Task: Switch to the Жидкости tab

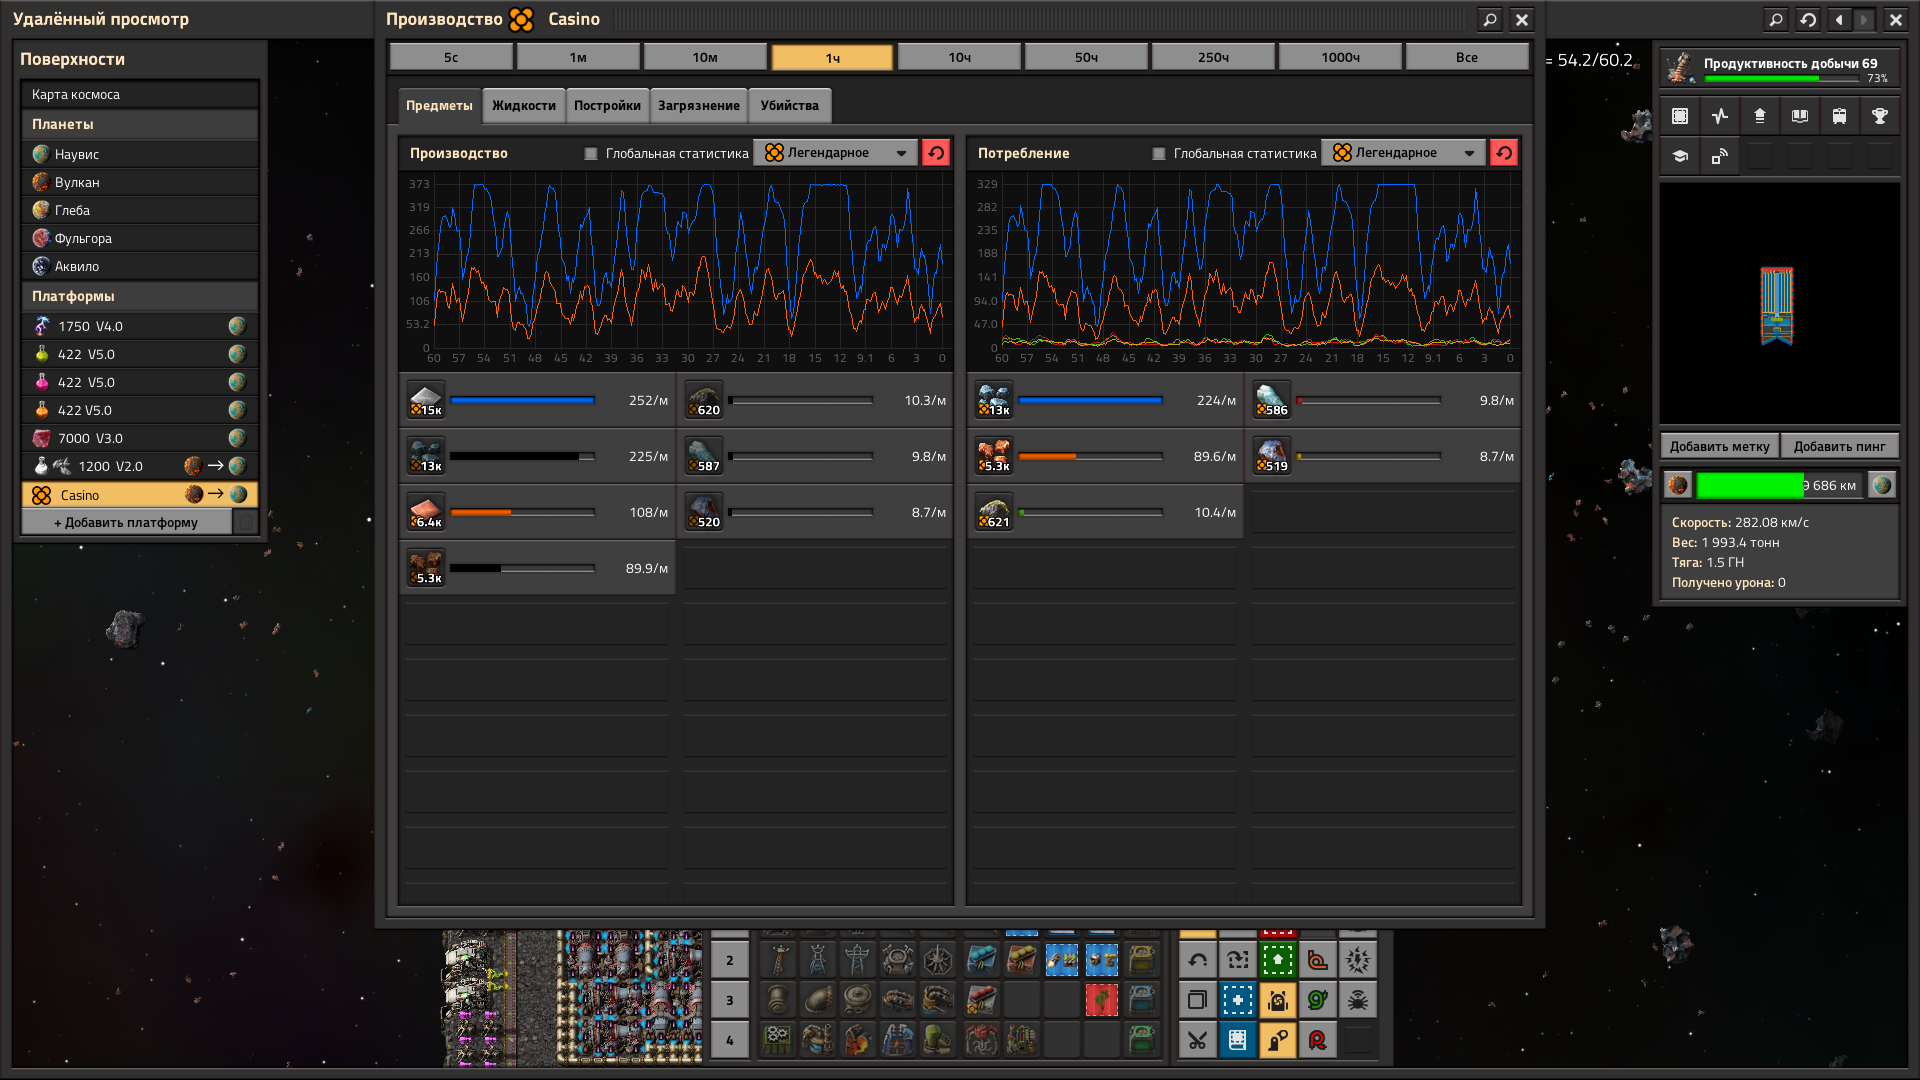Action: 523,106
